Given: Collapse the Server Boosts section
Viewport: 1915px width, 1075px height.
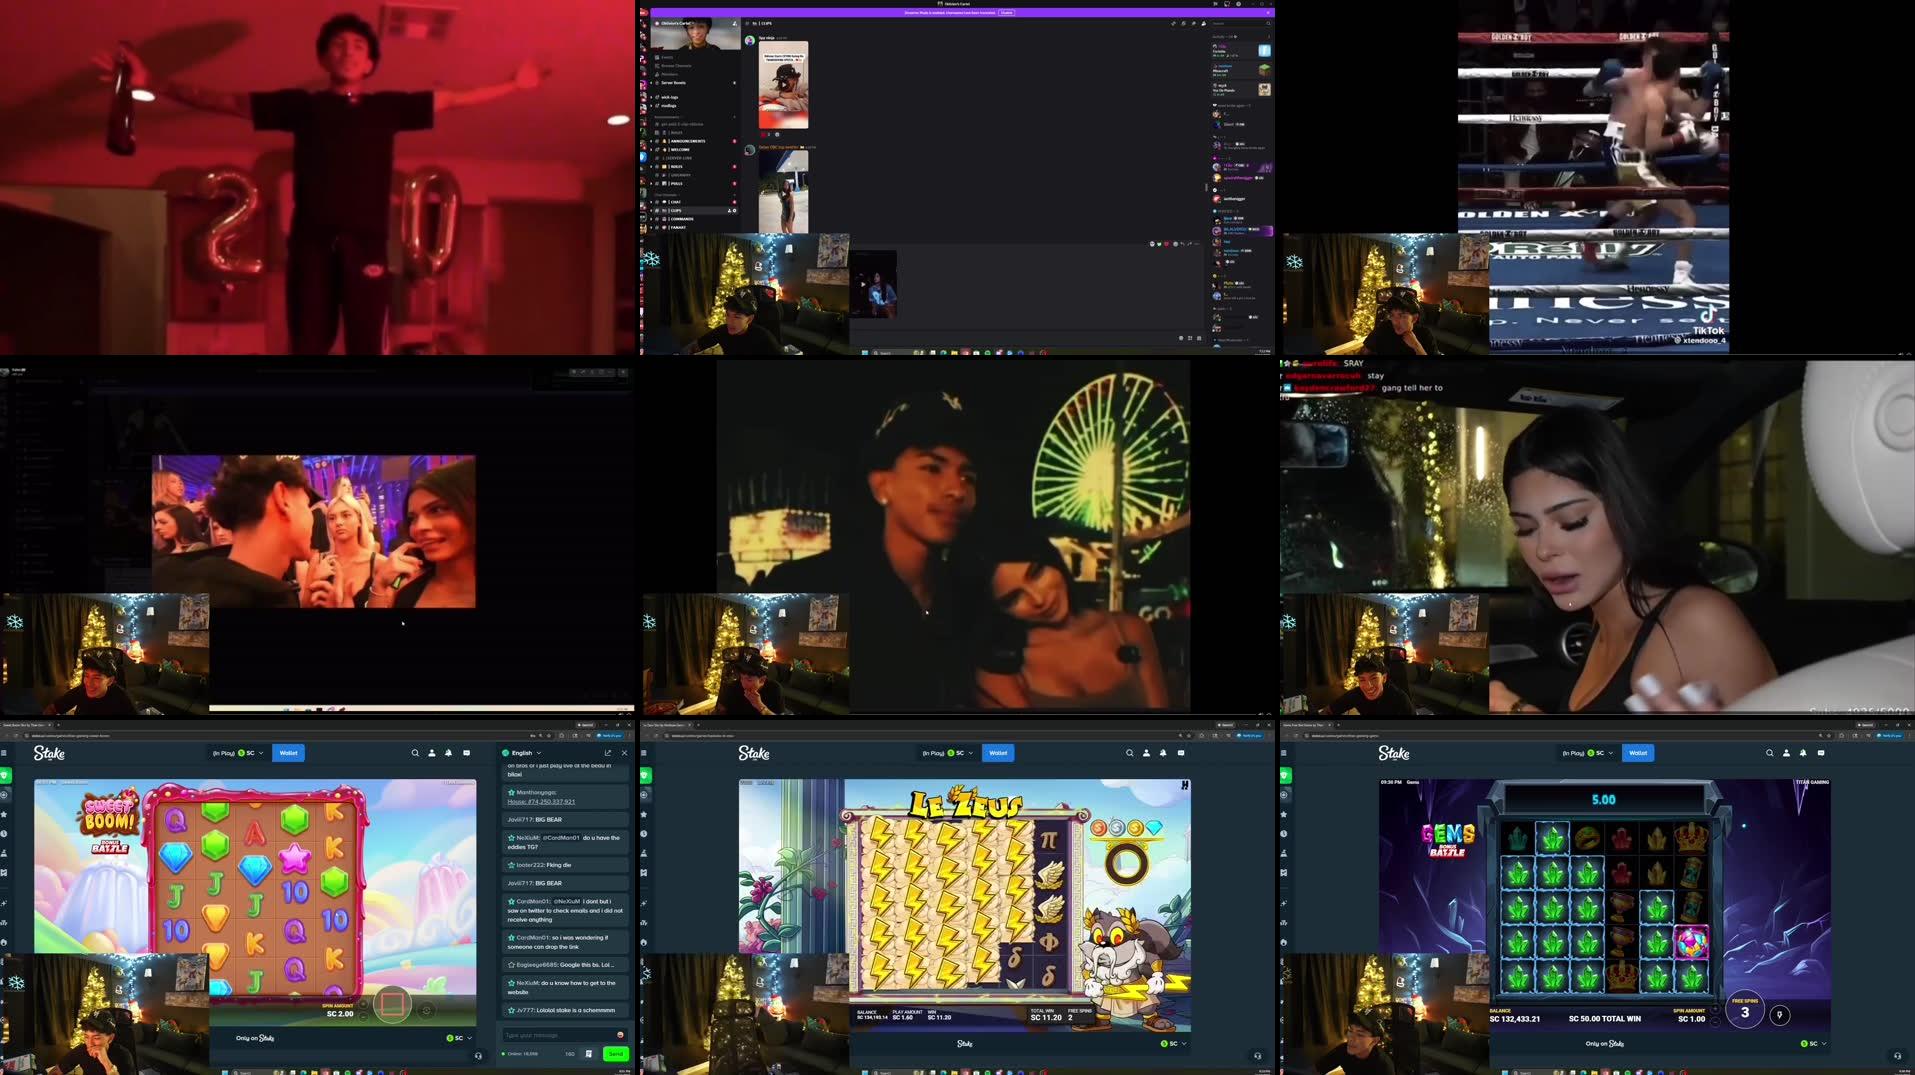Looking at the screenshot, I should (x=672, y=82).
